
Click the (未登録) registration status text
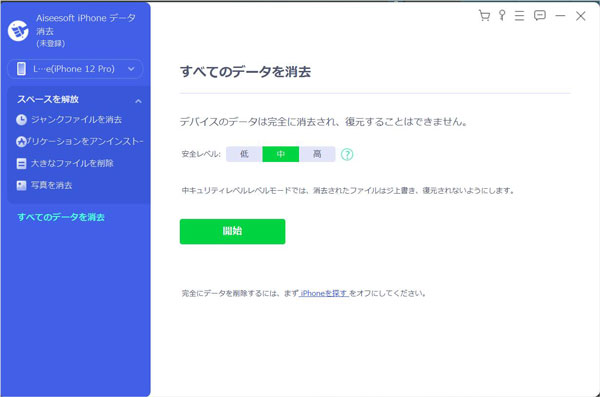[51, 44]
